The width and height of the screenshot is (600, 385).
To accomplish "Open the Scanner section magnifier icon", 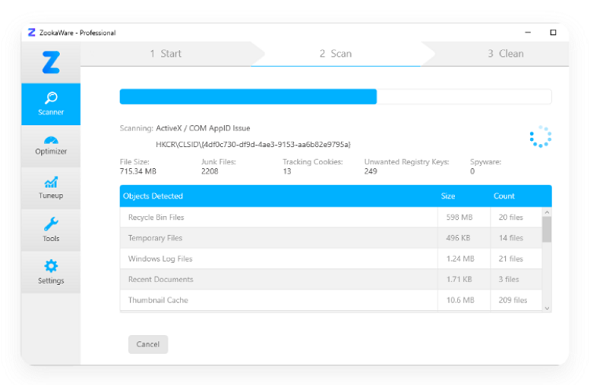I will click(51, 98).
